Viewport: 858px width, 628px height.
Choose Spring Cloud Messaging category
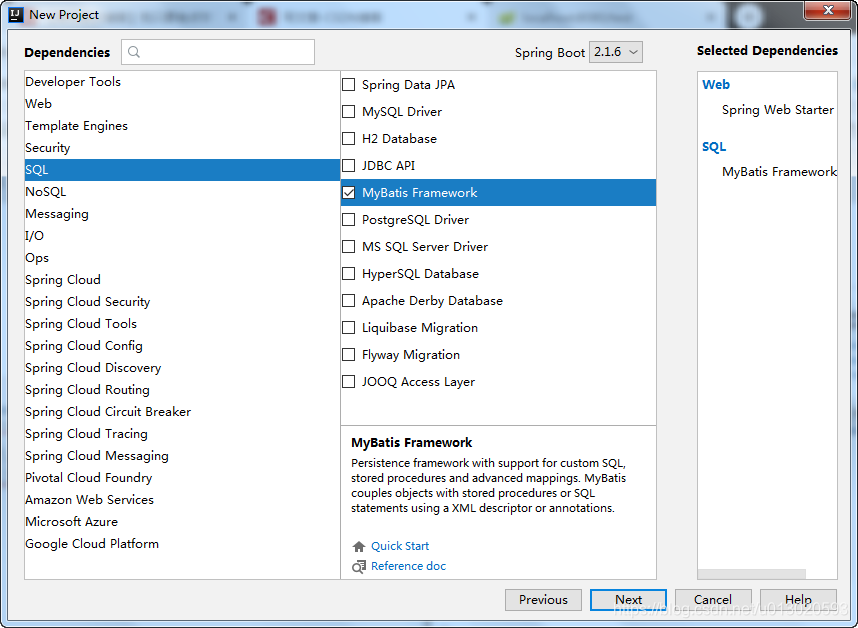182,456
